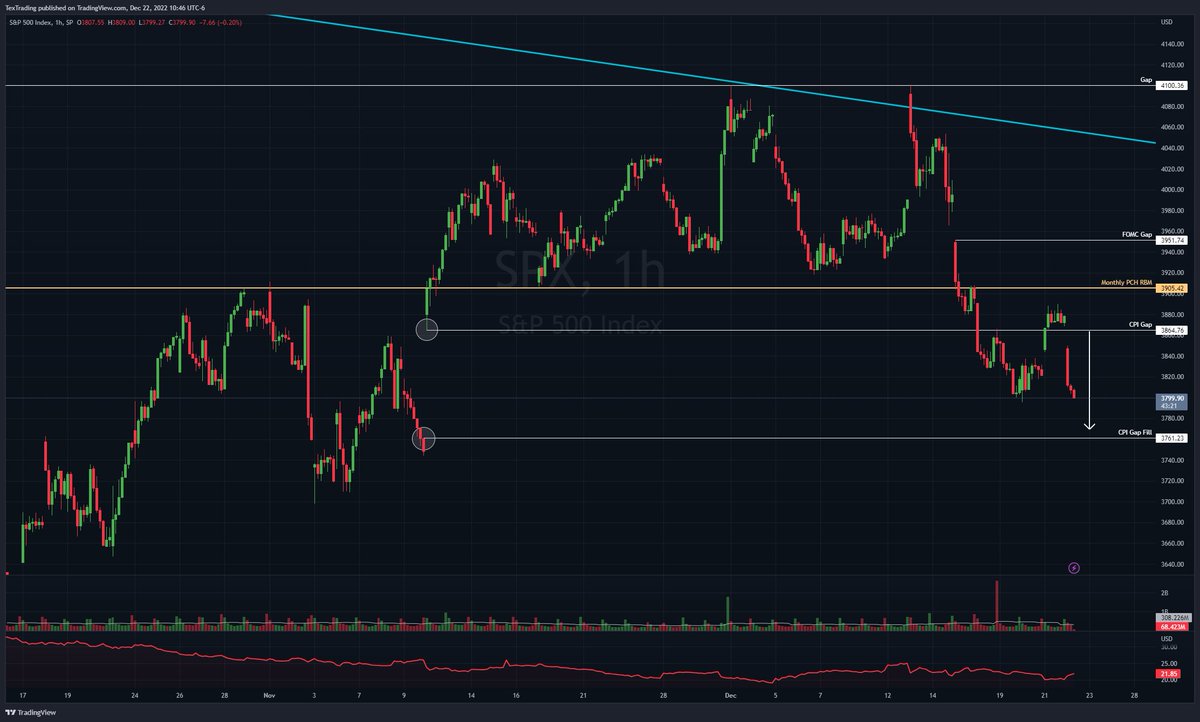Click the 3761.23 price tag
The width and height of the screenshot is (1200, 722).
pyautogui.click(x=1172, y=438)
